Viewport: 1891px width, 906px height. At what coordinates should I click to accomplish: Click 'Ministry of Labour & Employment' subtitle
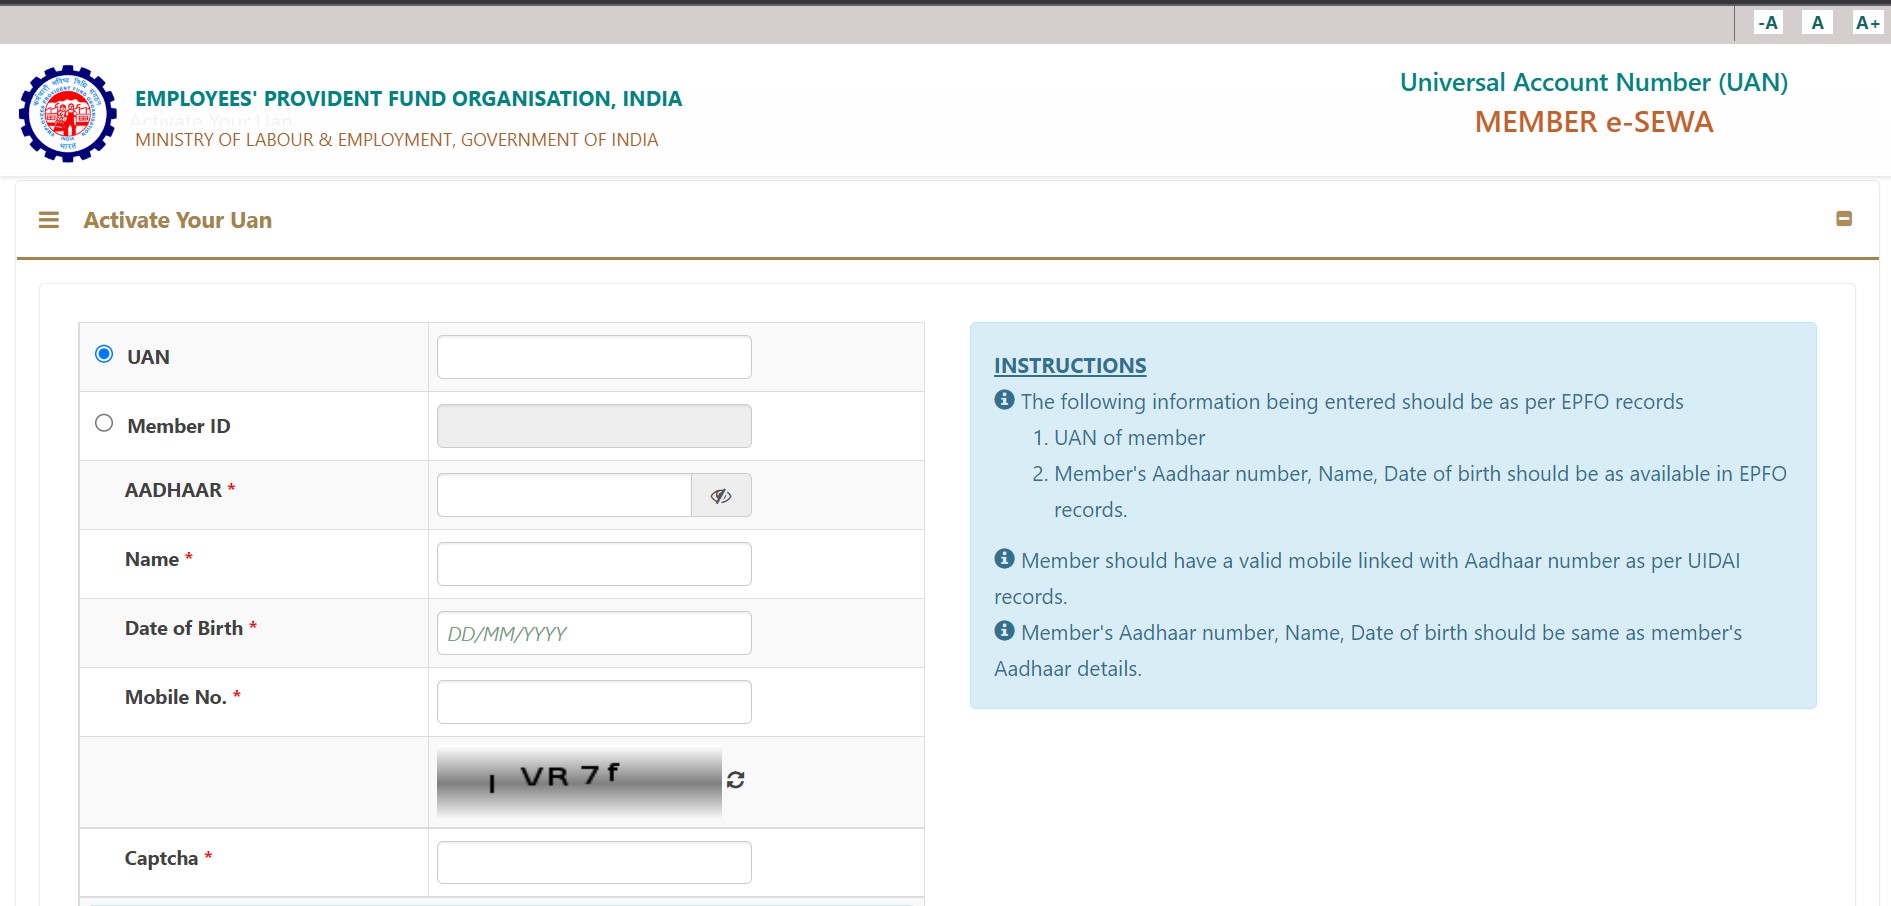(397, 140)
